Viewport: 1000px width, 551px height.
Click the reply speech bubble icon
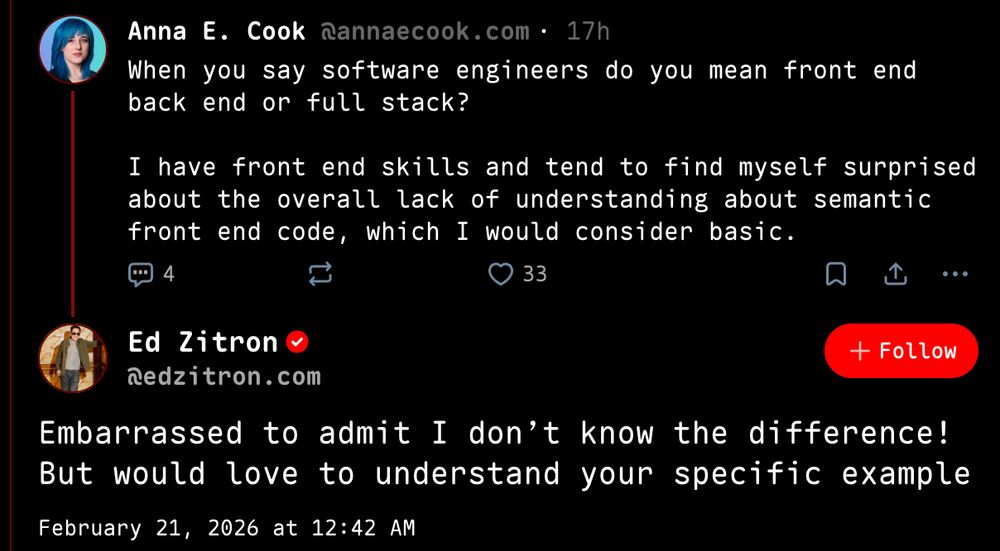141,273
